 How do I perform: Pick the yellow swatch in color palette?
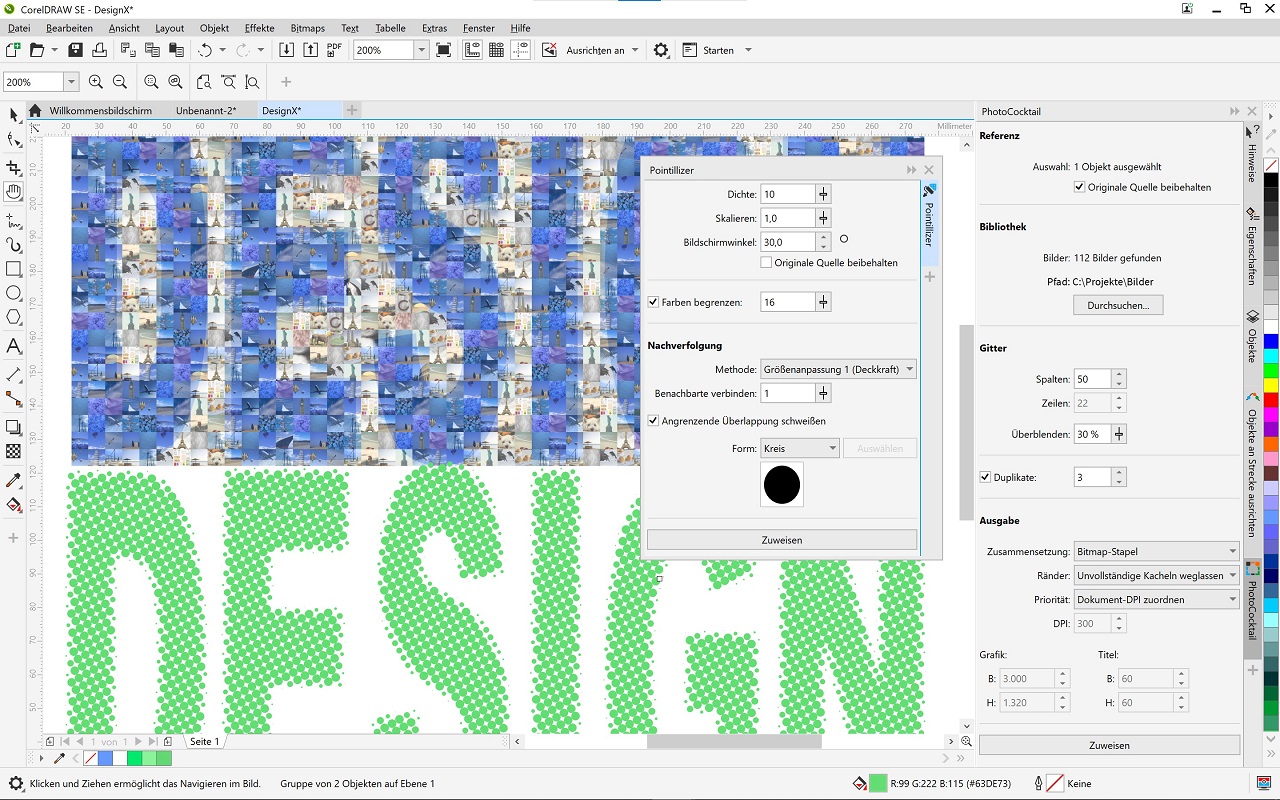pyautogui.click(x=1271, y=385)
